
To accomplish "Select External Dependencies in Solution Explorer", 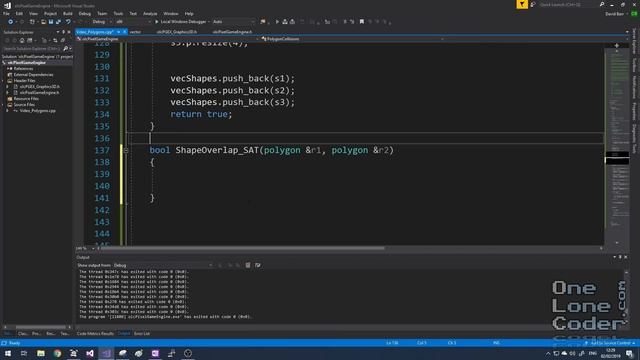I will click(x=33, y=75).
